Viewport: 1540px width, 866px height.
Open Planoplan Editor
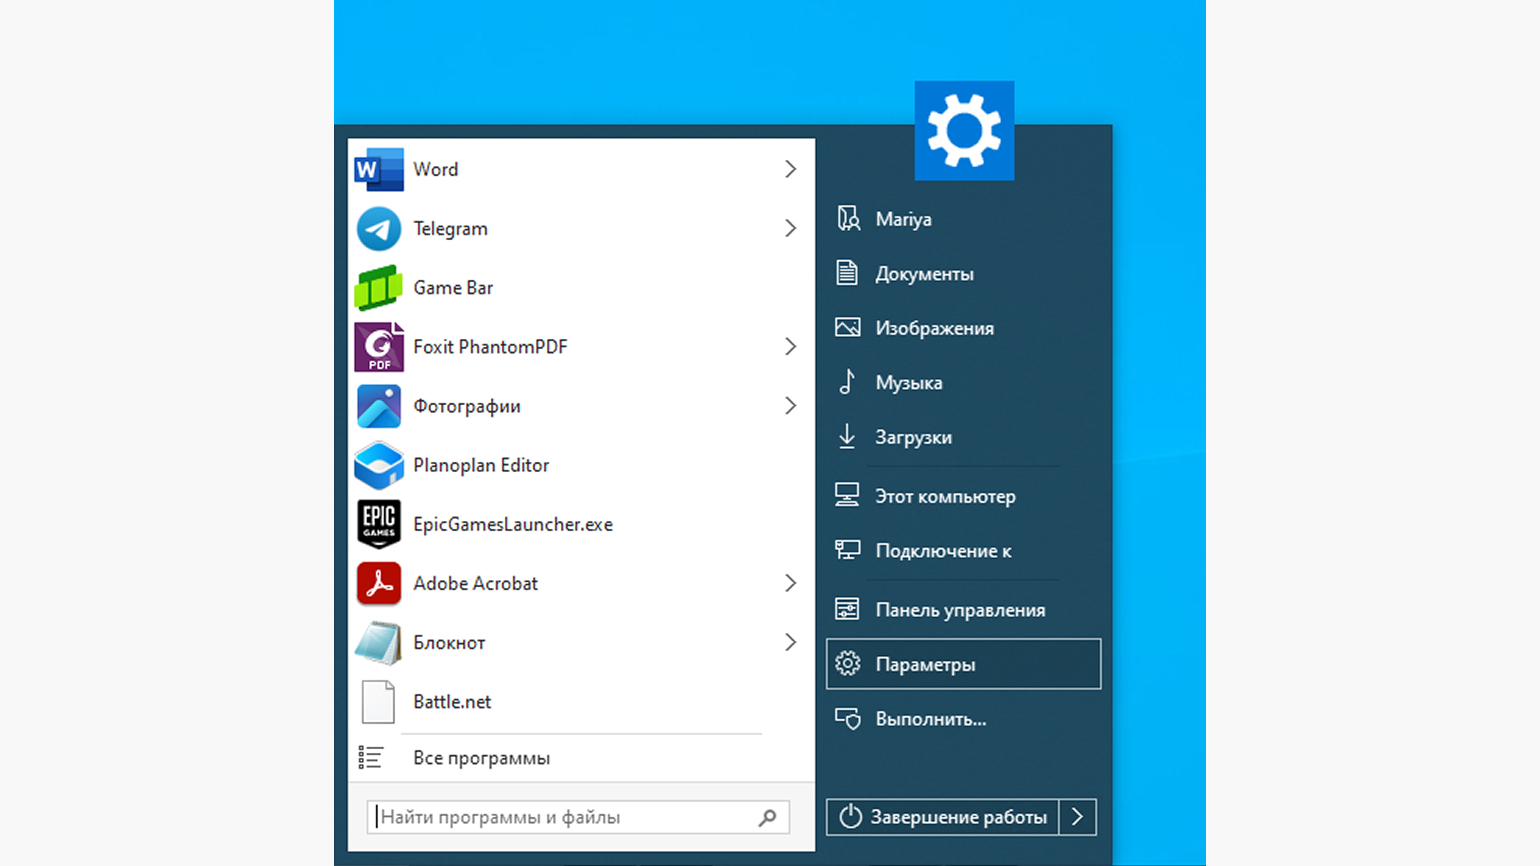[481, 465]
